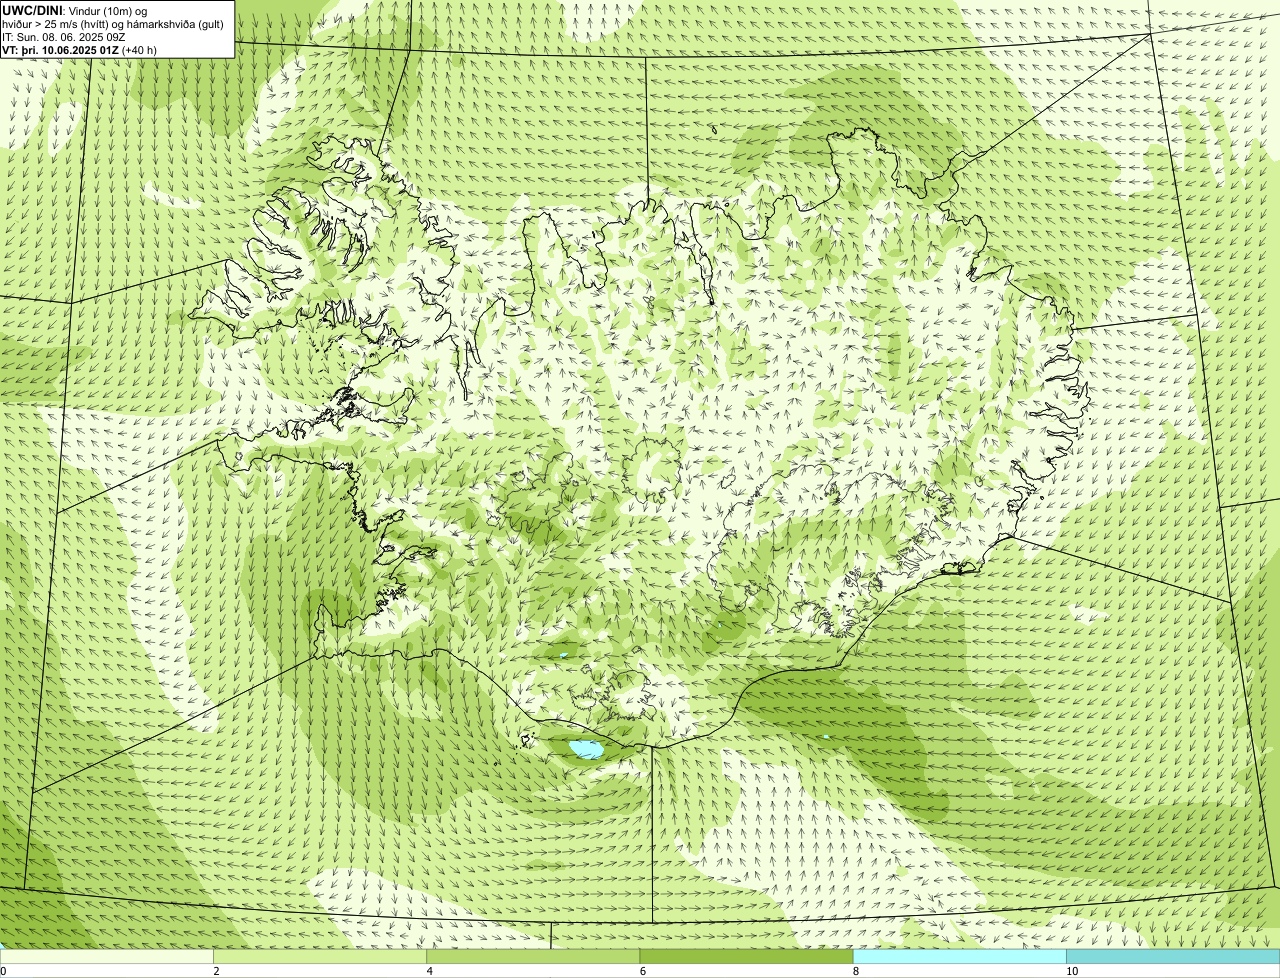Pick the dark green 6–8 colour bar segment
This screenshot has width=1280, height=978.
tap(746, 957)
